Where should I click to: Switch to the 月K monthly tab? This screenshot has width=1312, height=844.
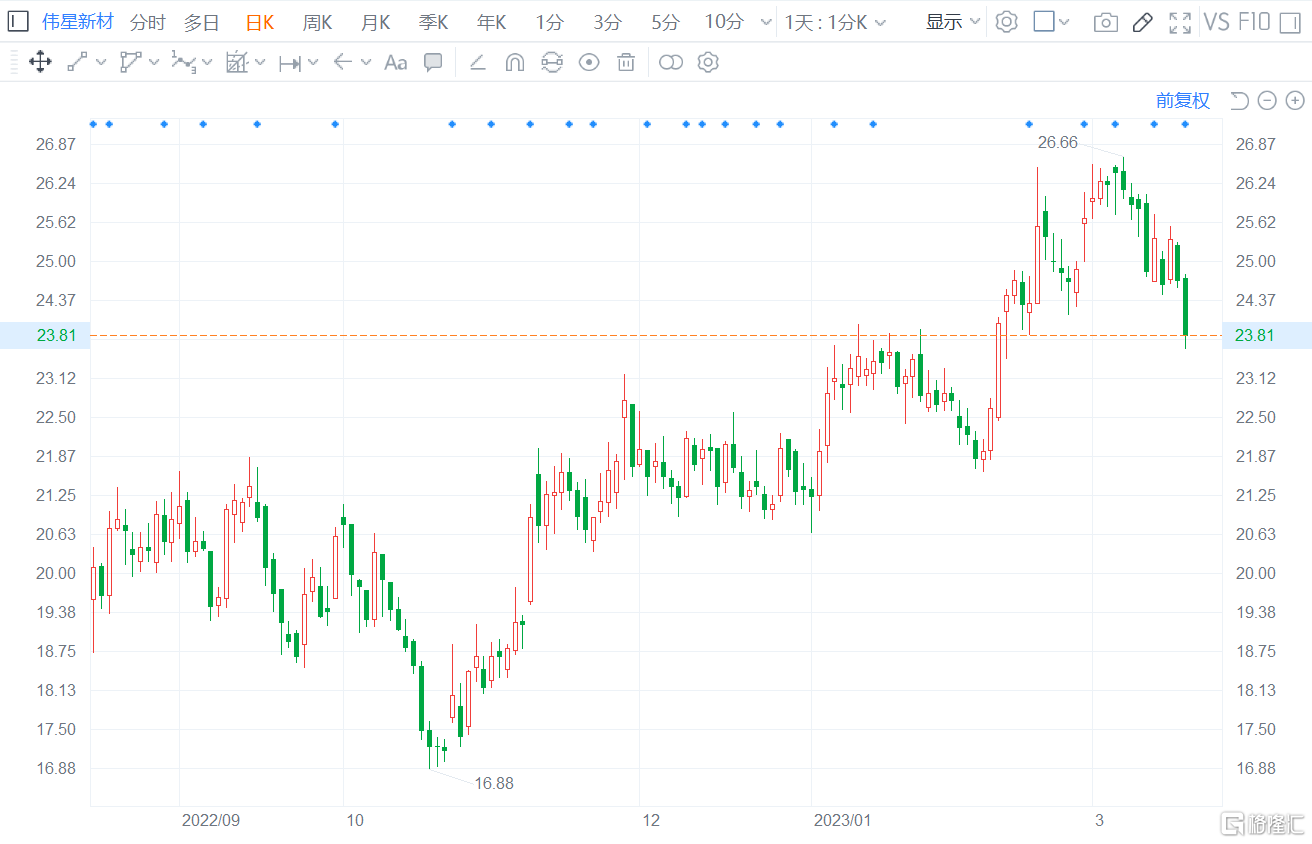(x=375, y=22)
